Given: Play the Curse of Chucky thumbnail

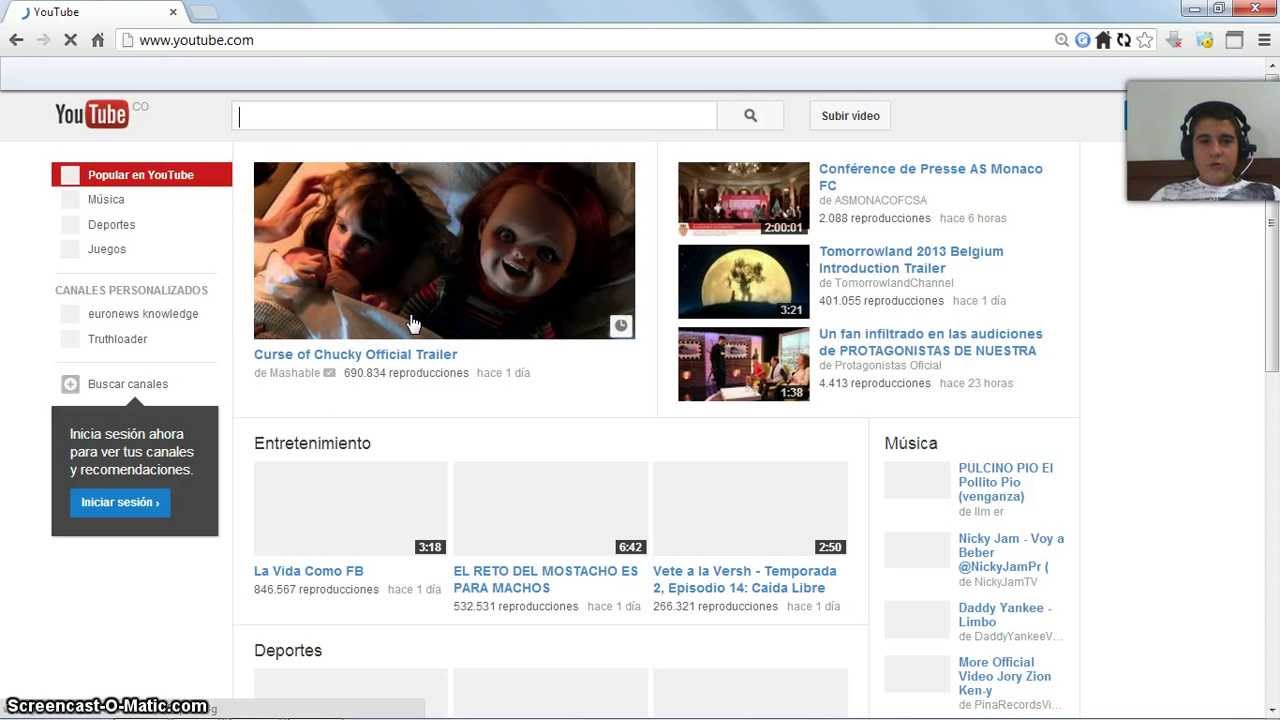Looking at the screenshot, I should [x=444, y=250].
